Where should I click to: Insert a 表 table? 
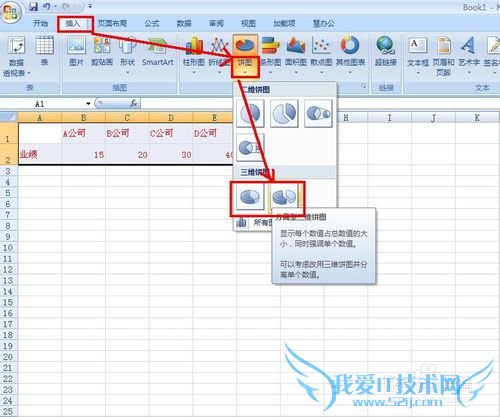pyautogui.click(x=44, y=52)
